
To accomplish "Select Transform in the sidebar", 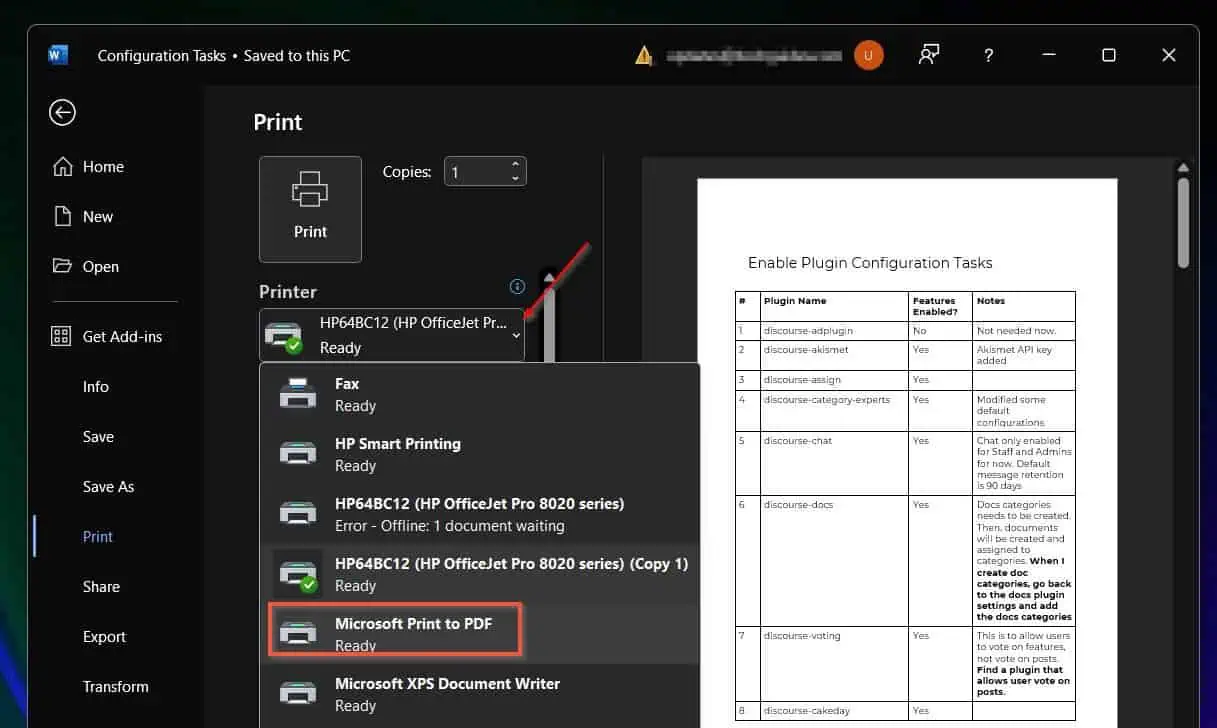I will tap(116, 687).
